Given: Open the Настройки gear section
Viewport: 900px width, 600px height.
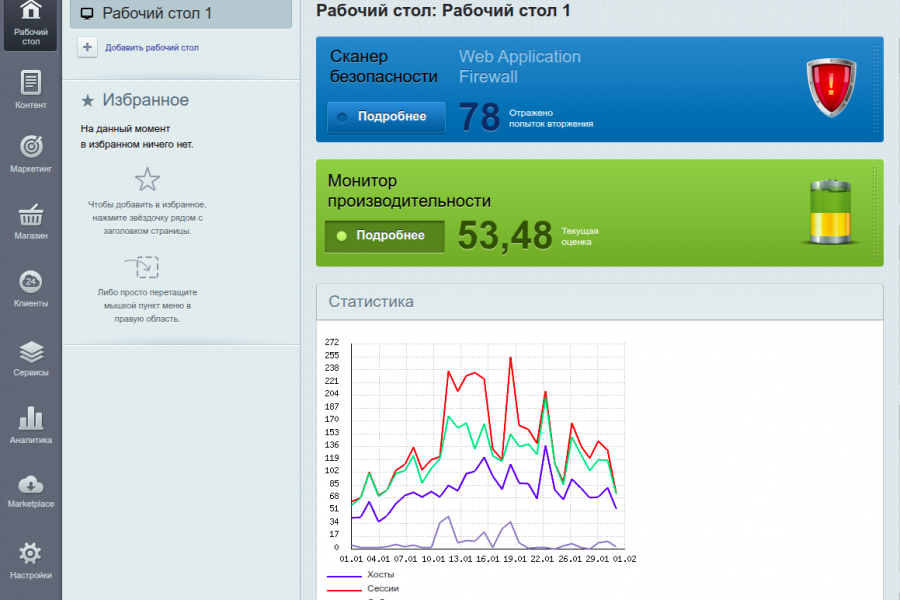Looking at the screenshot, I should [30, 560].
